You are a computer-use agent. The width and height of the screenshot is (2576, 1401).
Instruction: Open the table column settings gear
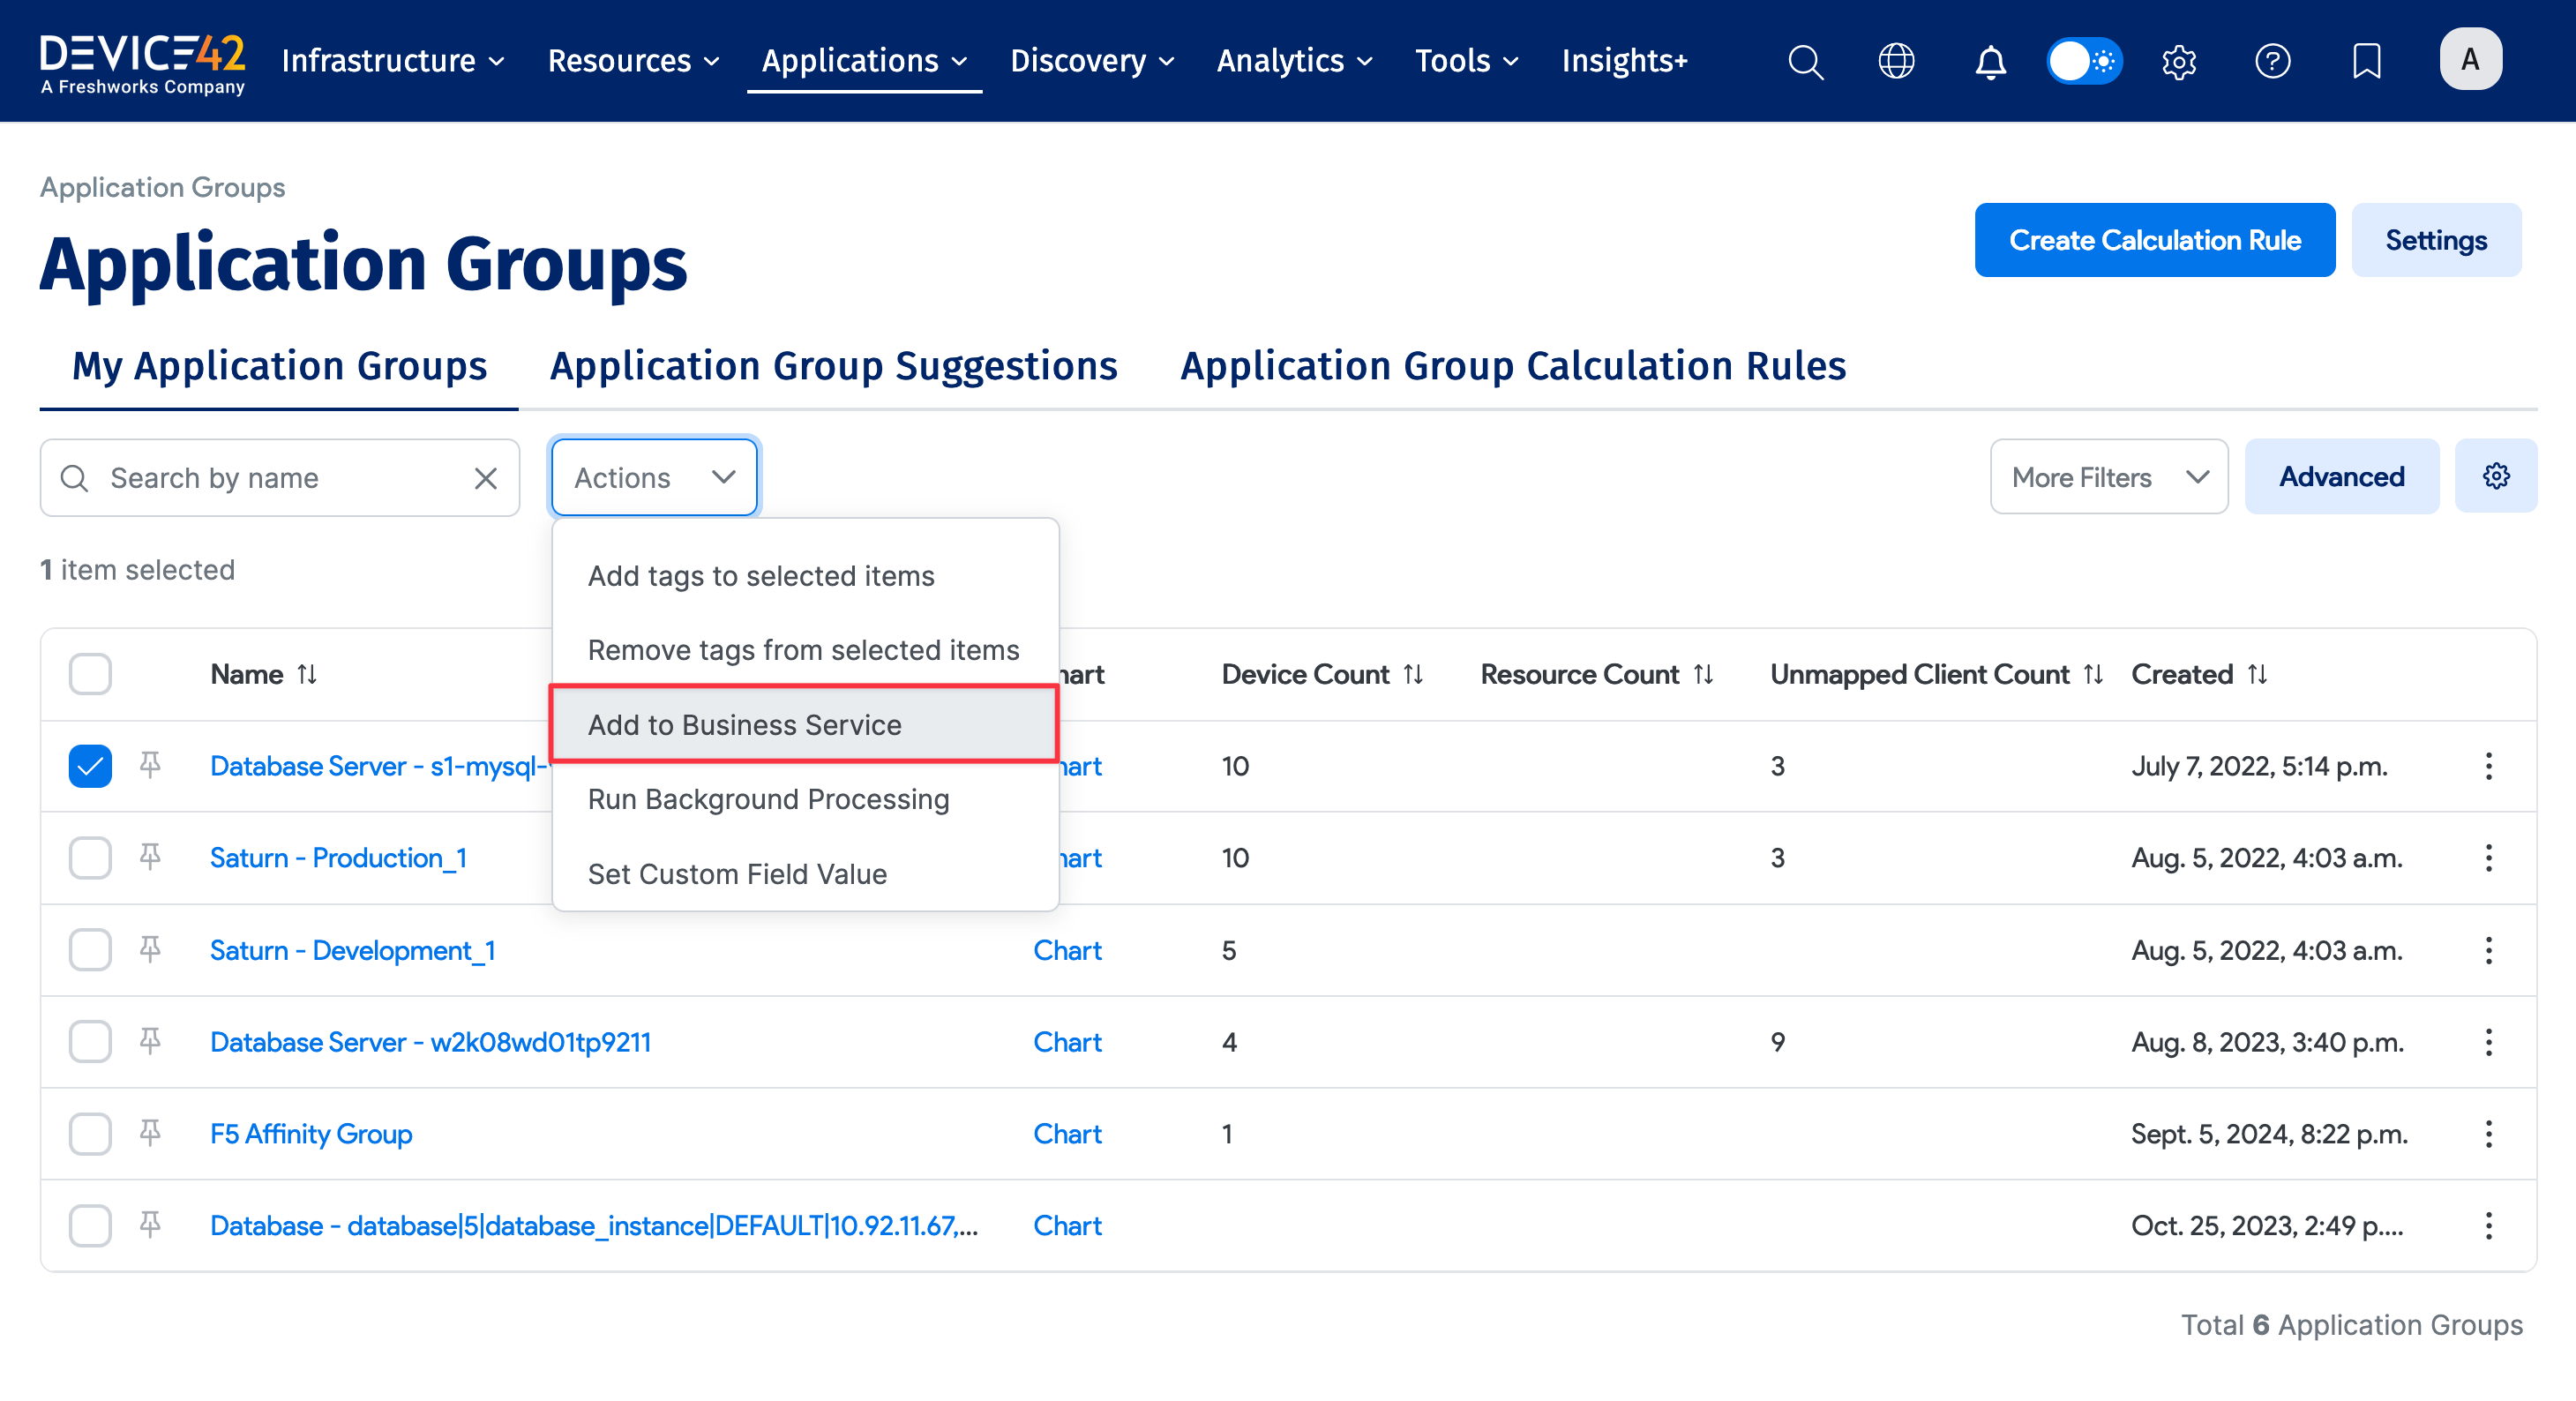2496,476
